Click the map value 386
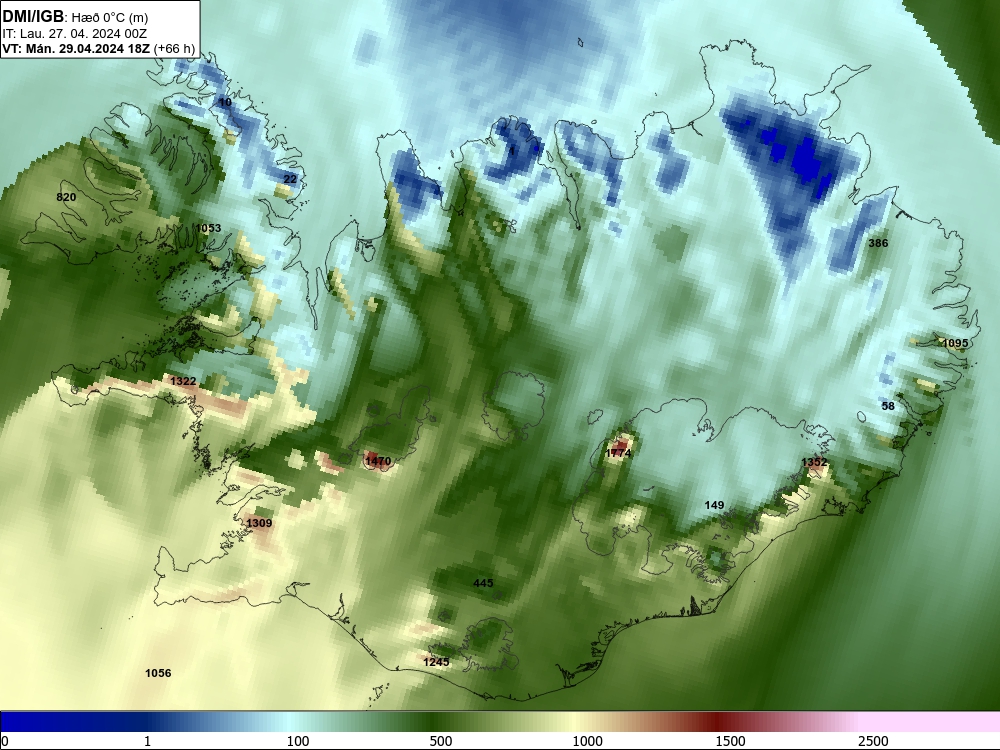The height and width of the screenshot is (750, 1000). [878, 243]
